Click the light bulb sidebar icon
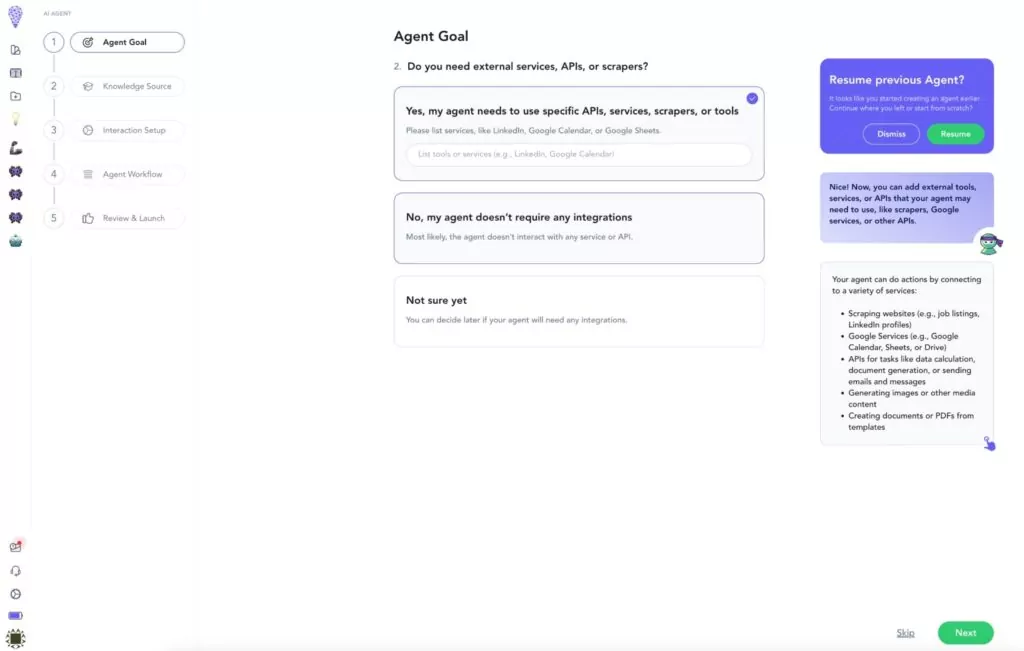Image resolution: width=1024 pixels, height=651 pixels. tap(16, 119)
